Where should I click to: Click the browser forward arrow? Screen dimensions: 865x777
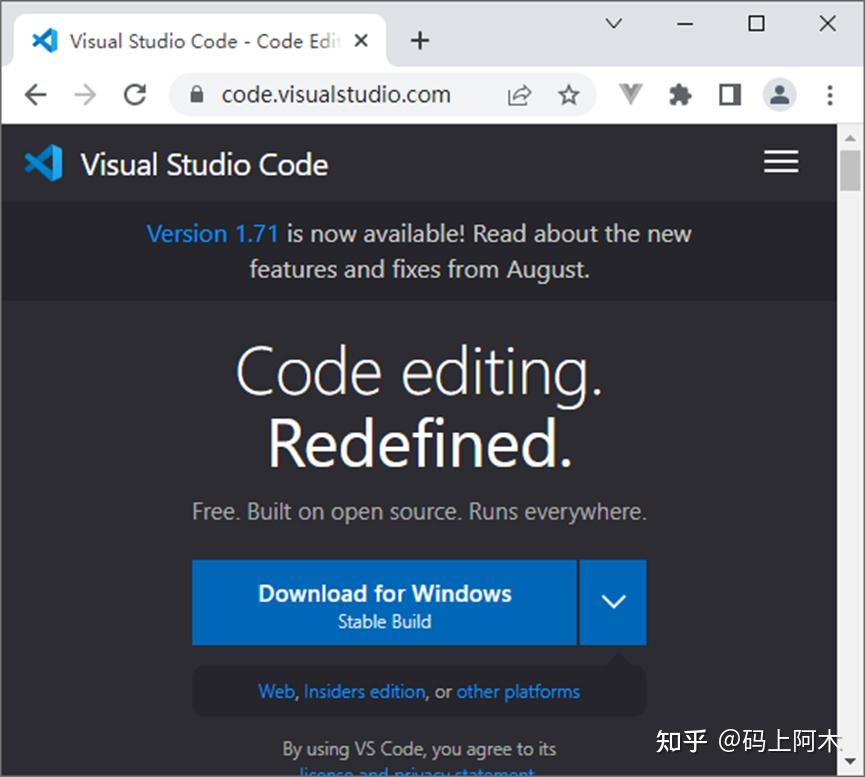(x=85, y=95)
